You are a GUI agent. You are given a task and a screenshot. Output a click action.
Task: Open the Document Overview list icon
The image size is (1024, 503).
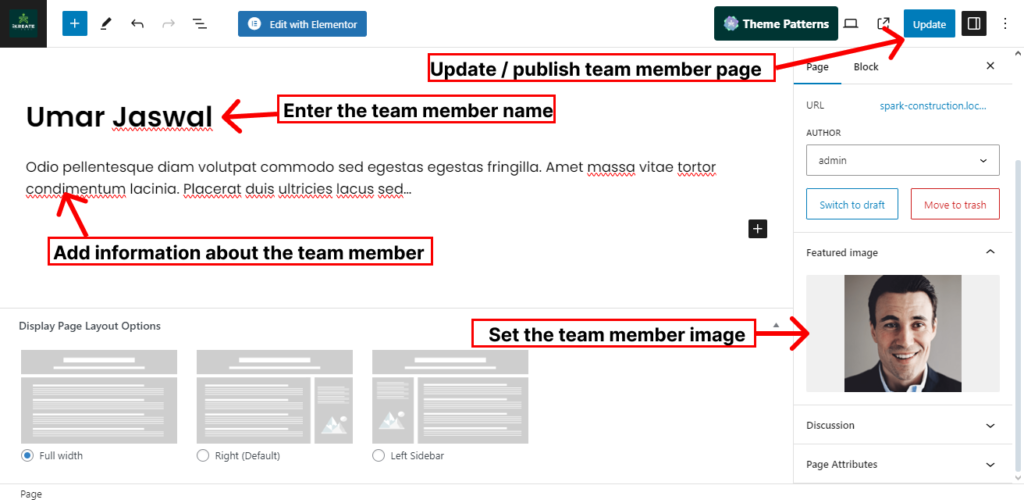pos(199,24)
